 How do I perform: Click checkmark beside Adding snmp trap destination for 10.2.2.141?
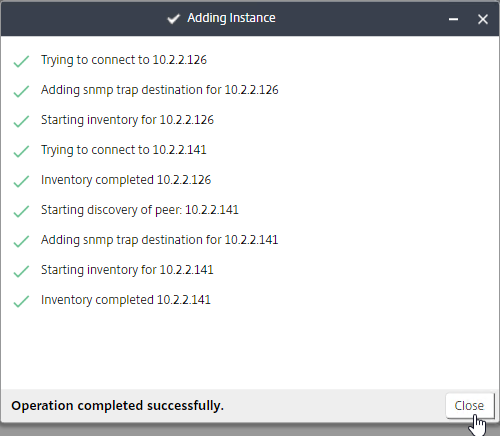pos(21,241)
